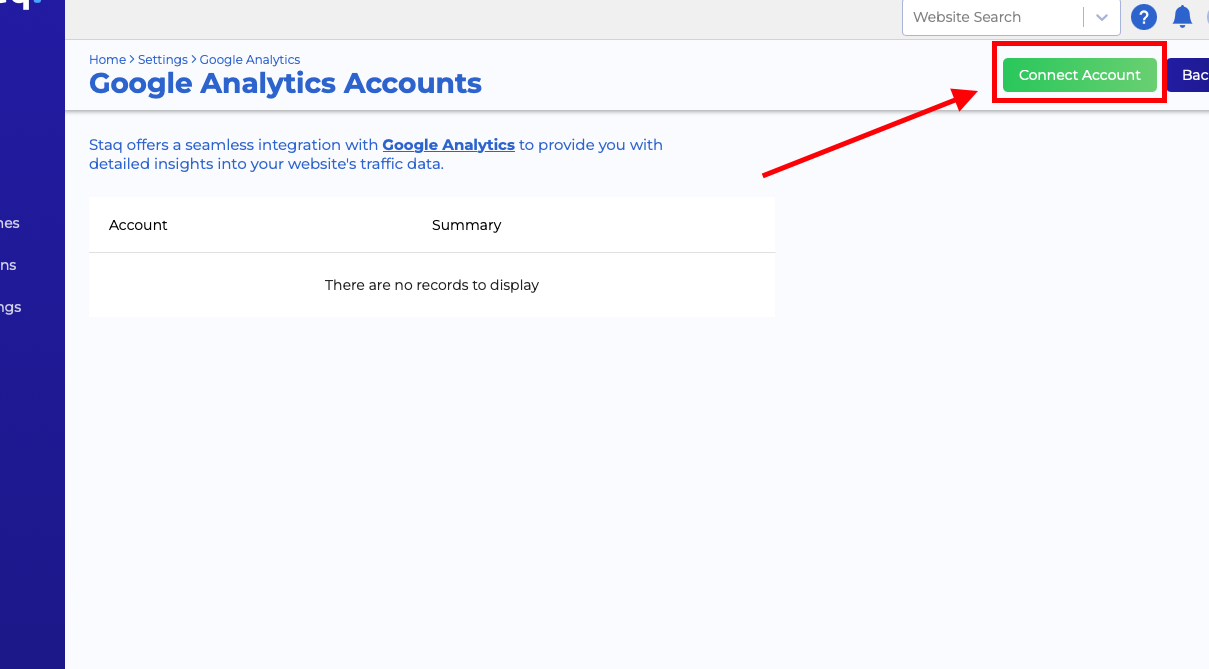Click the Staq logo in the sidebar
Viewport: 1209px width, 669px height.
(20, 4)
